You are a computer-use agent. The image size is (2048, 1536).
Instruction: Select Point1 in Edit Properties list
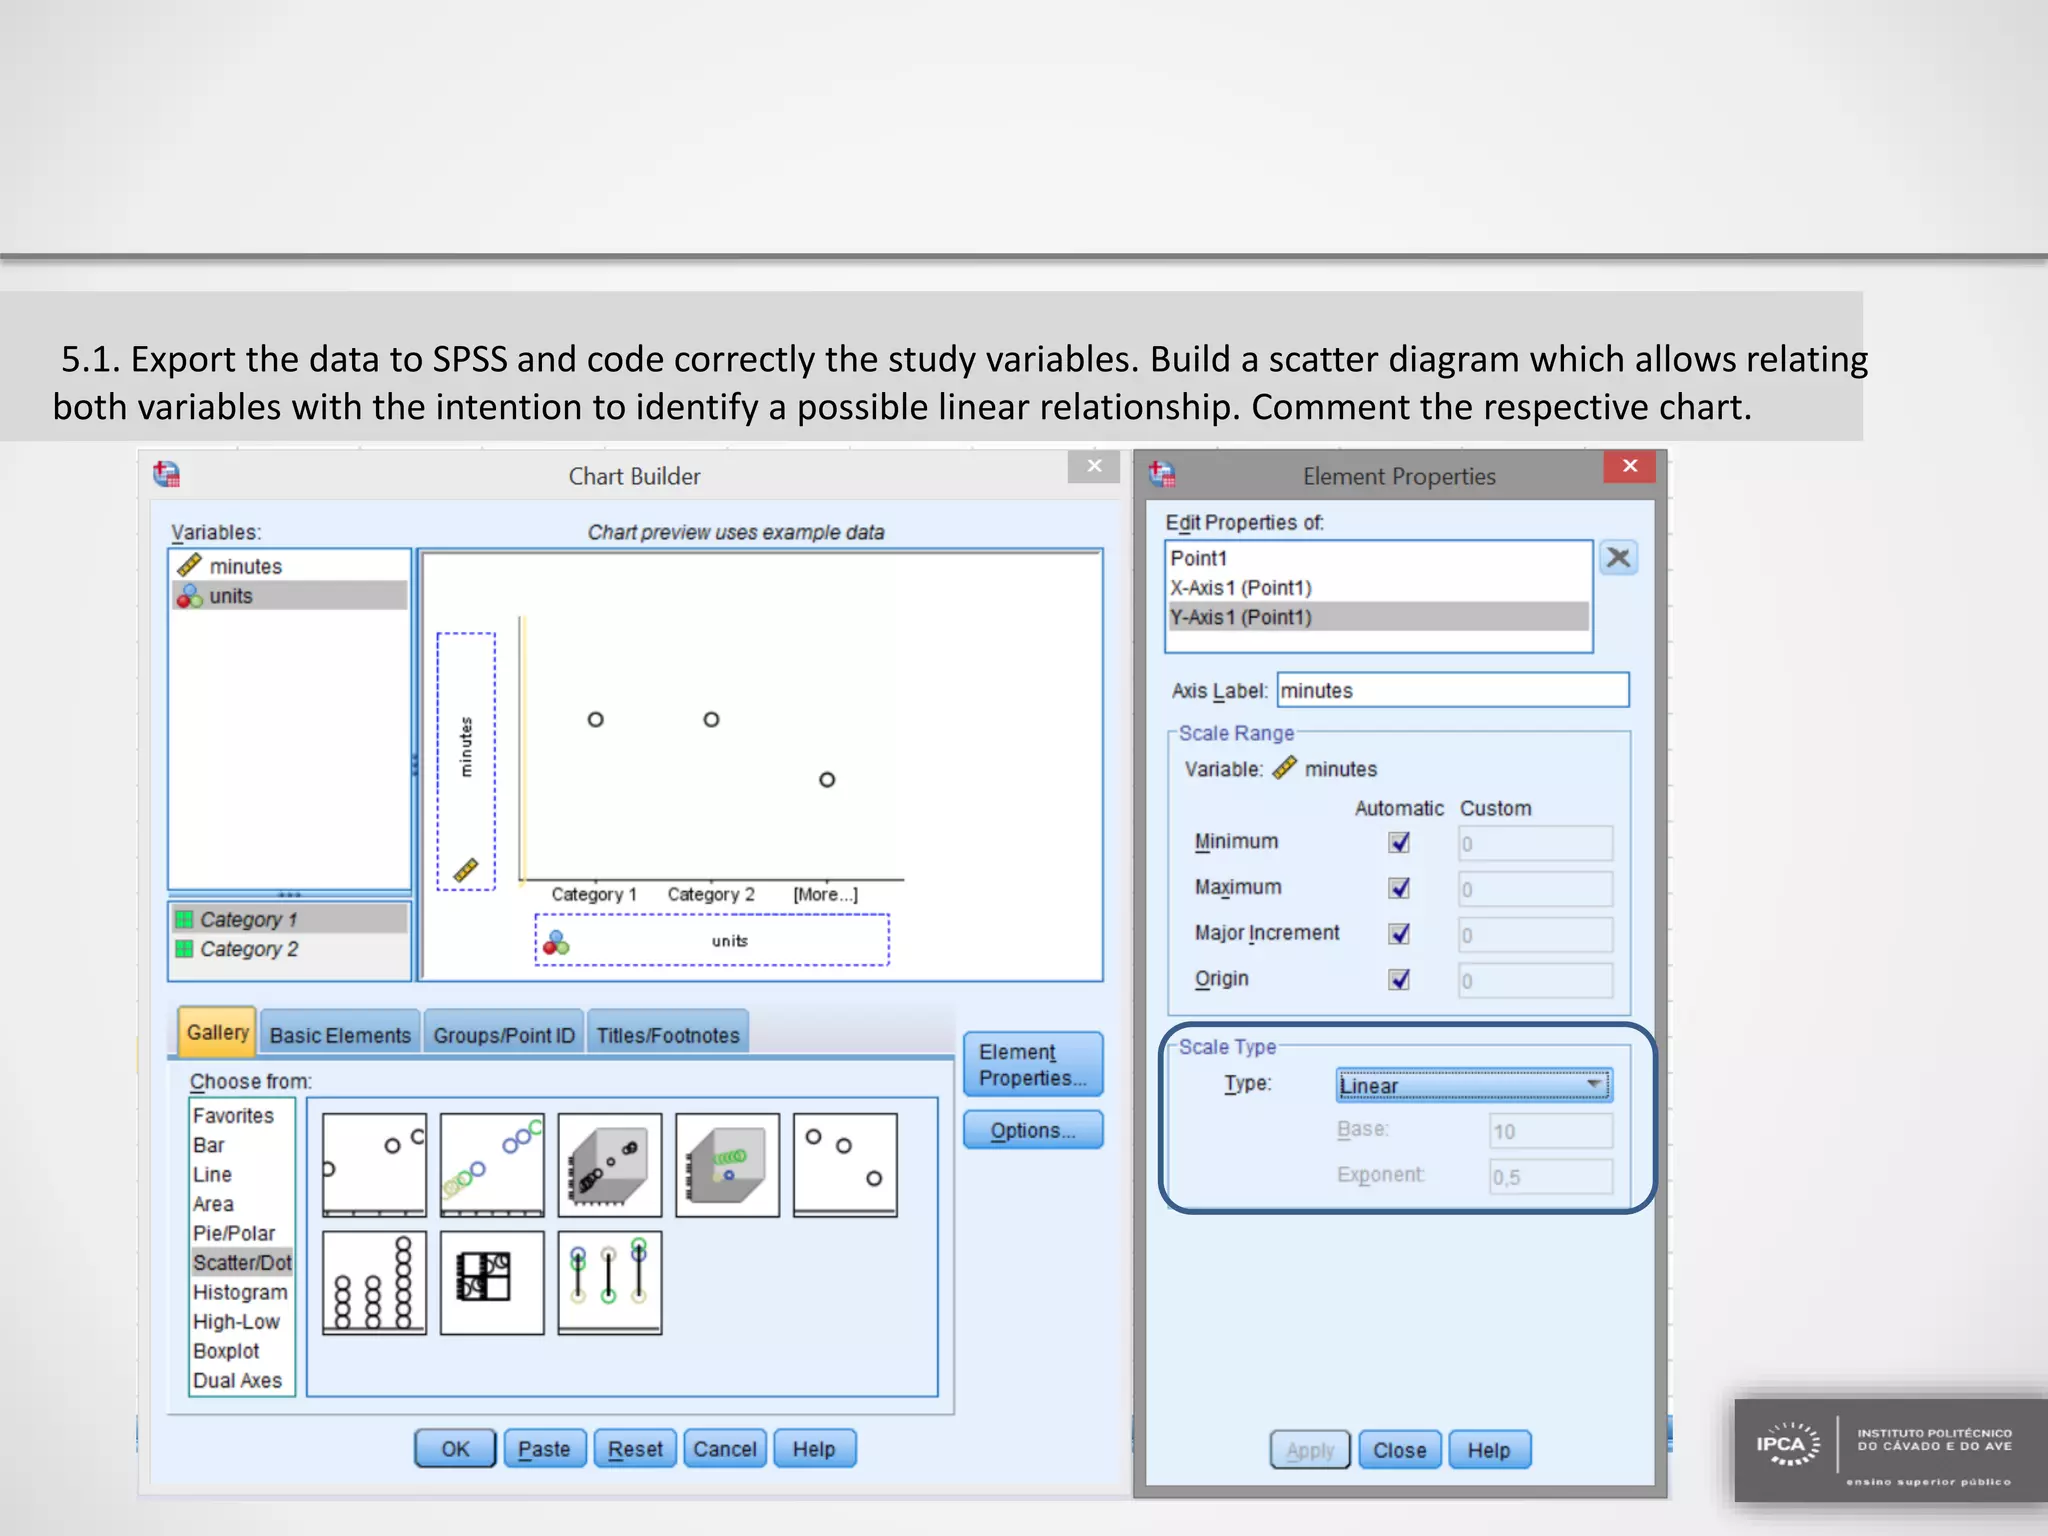(x=1379, y=558)
